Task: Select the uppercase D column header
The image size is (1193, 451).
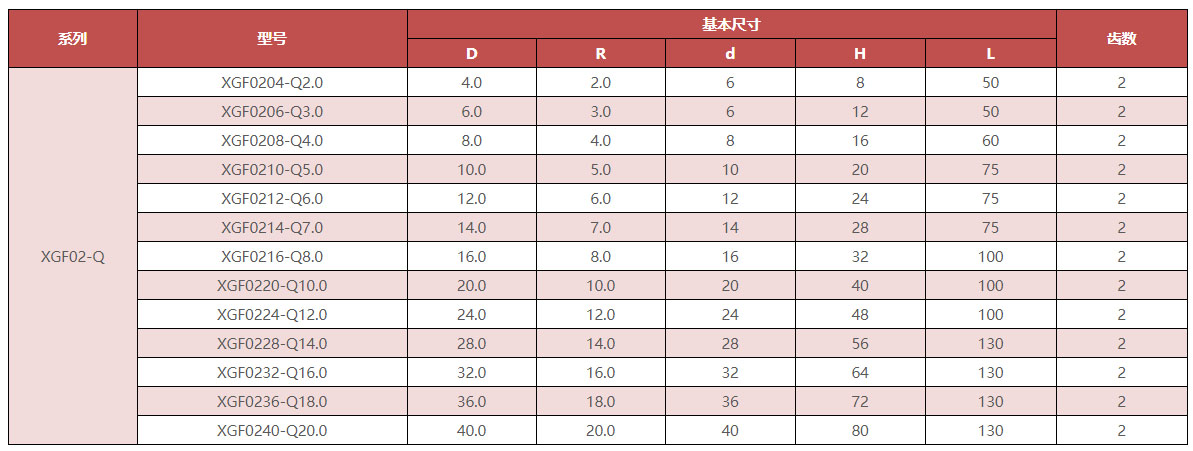Action: [x=472, y=54]
